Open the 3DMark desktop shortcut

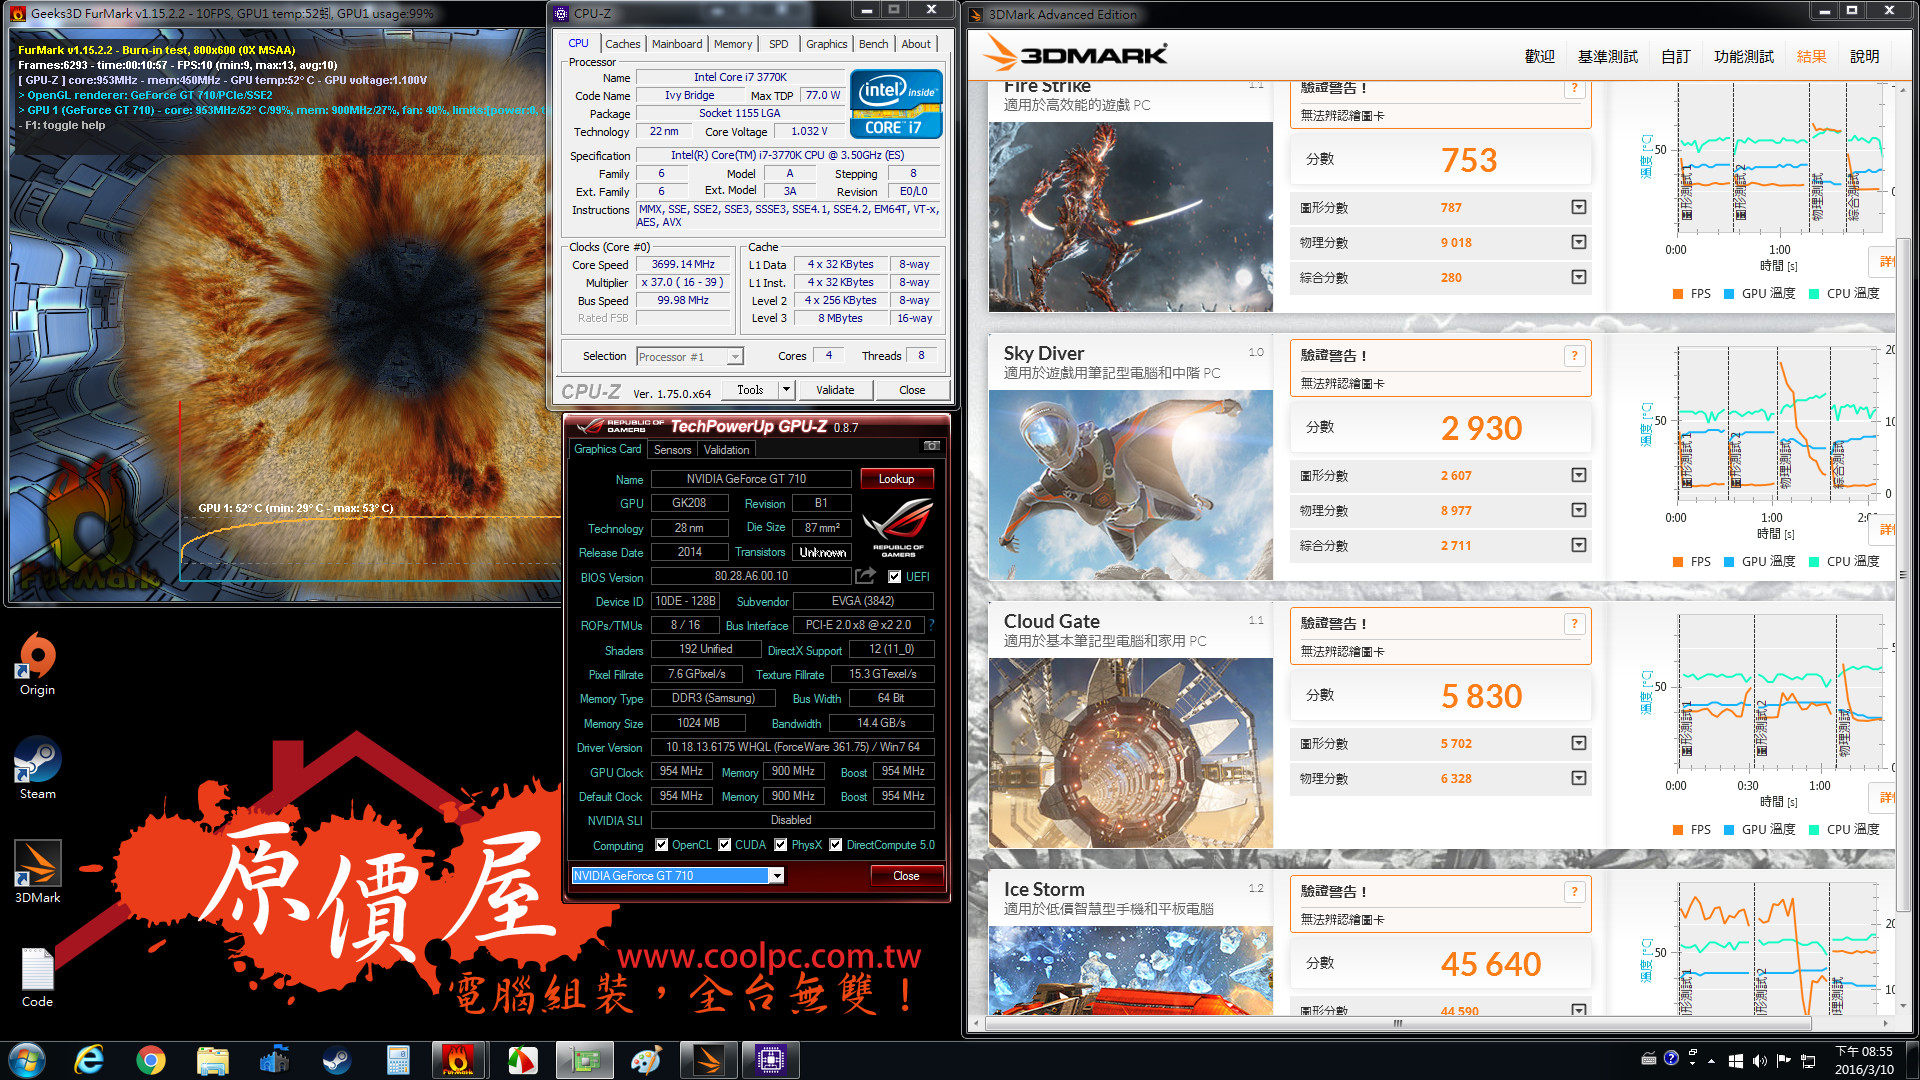coord(37,872)
